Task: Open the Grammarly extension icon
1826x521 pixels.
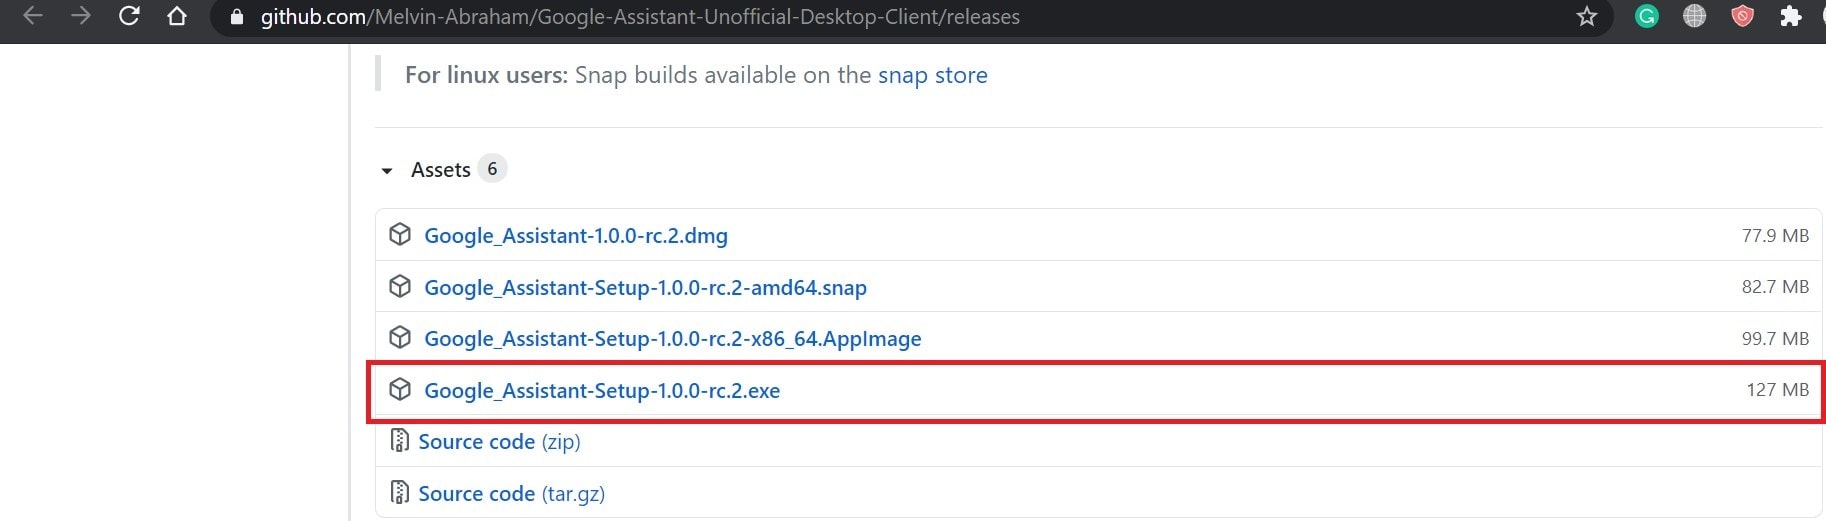Action: tap(1646, 16)
